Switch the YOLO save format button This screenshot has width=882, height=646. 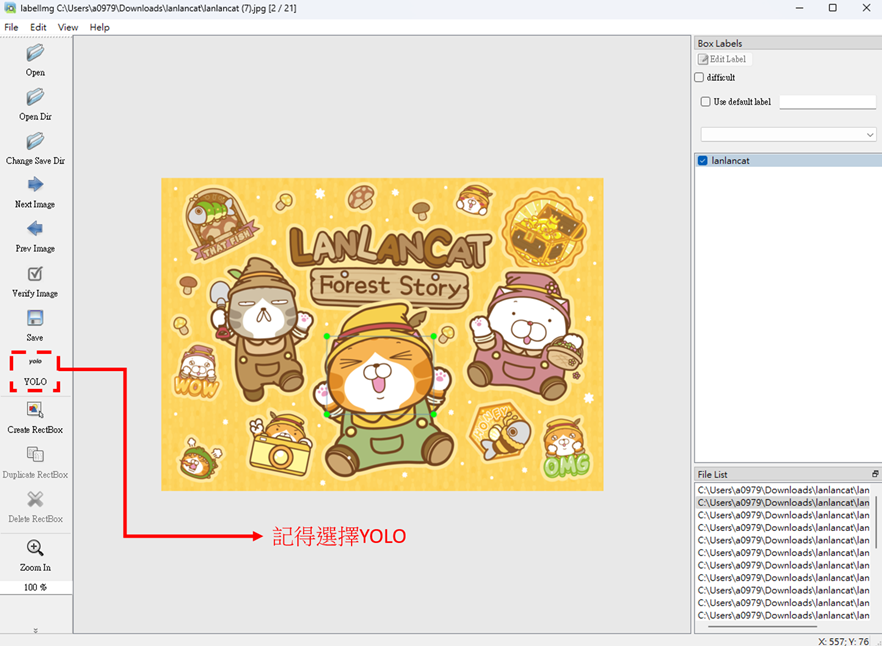tap(35, 372)
